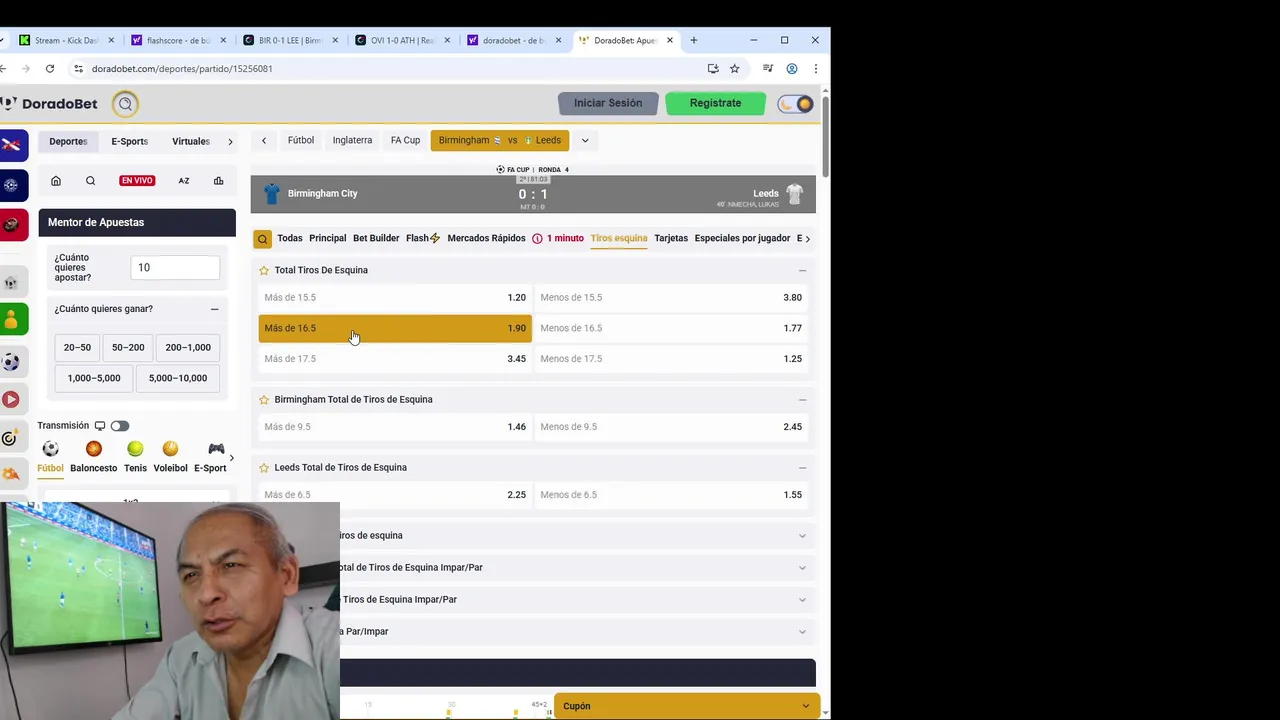The width and height of the screenshot is (1280, 720).
Task: Click the sidebar magnifier search icon
Action: (x=90, y=181)
